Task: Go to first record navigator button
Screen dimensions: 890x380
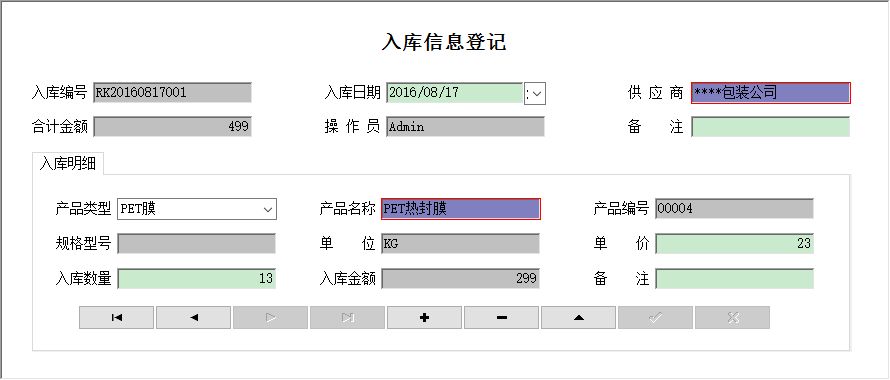Action: click(116, 318)
